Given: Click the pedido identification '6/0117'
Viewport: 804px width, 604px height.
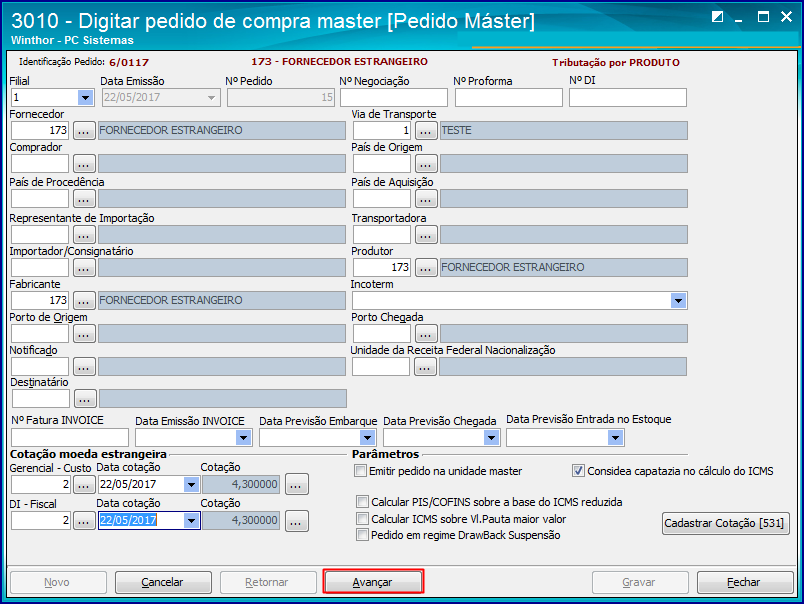Looking at the screenshot, I should click(129, 63).
